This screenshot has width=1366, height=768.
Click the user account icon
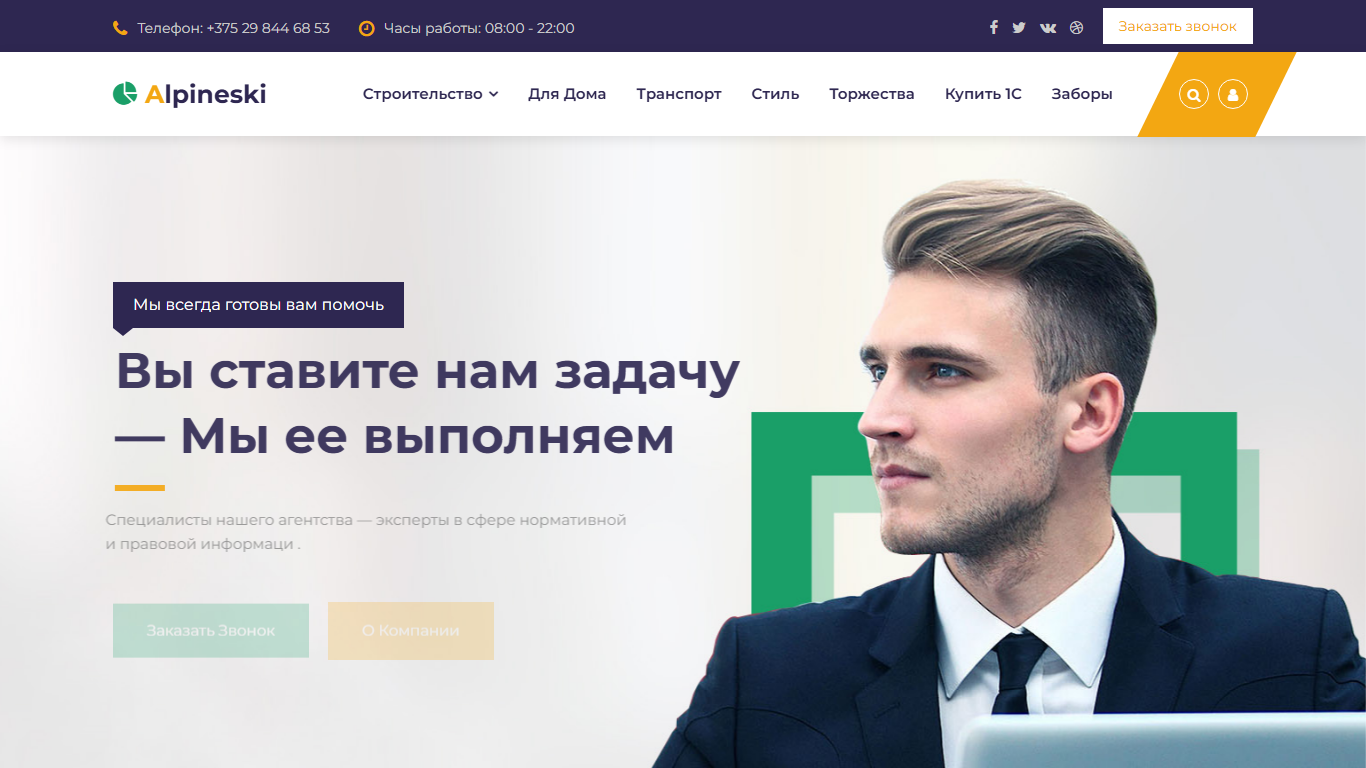1233,95
